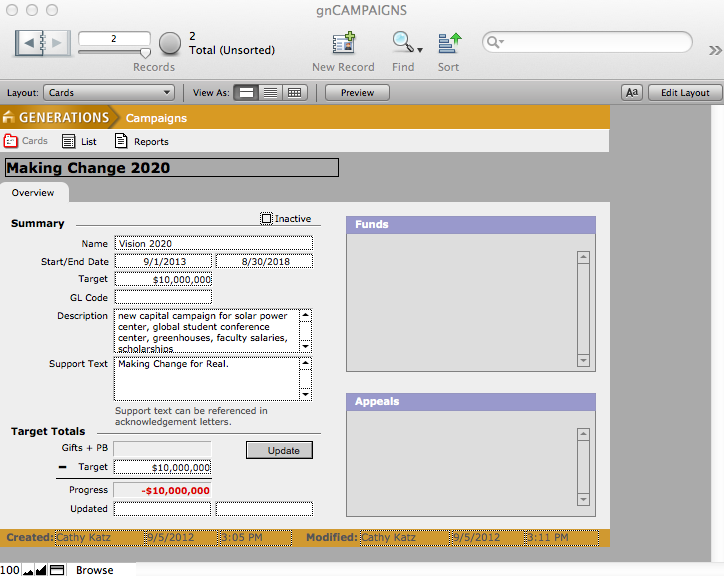Open the Find magnifier tool
724x576 pixels.
pos(402,43)
